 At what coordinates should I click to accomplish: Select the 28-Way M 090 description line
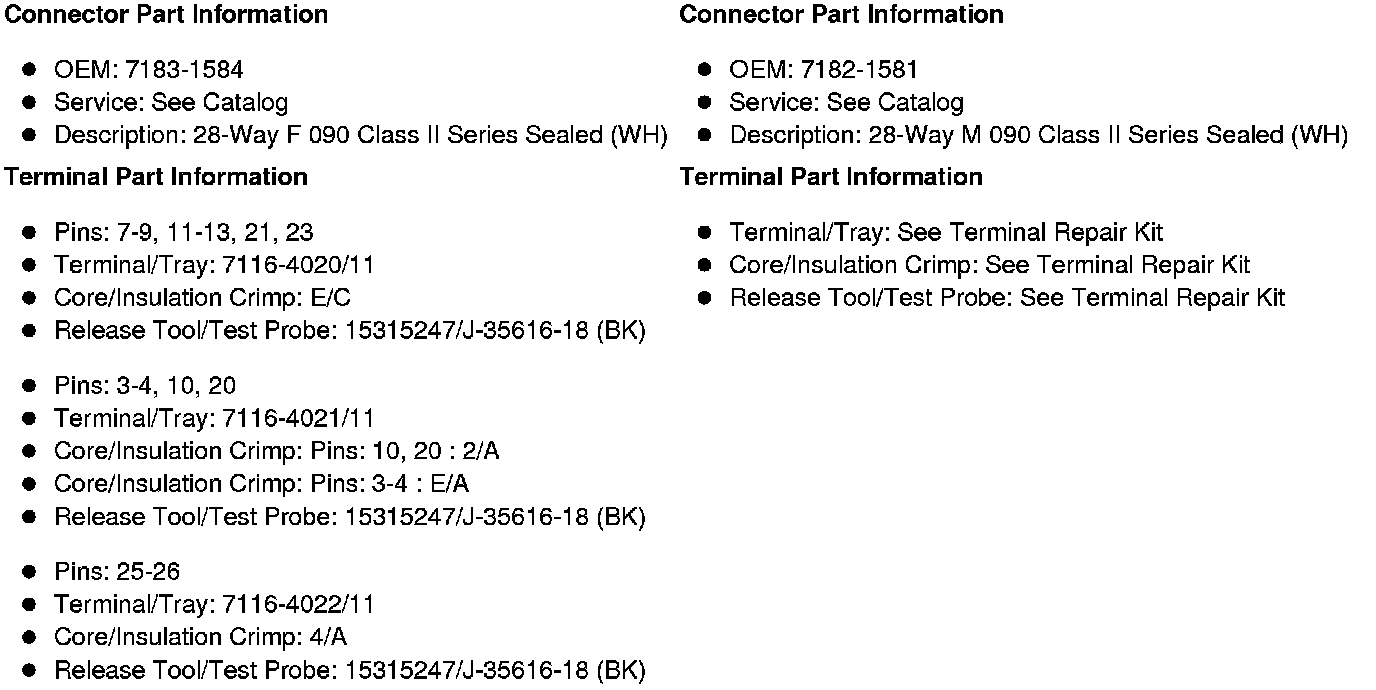click(x=1038, y=135)
